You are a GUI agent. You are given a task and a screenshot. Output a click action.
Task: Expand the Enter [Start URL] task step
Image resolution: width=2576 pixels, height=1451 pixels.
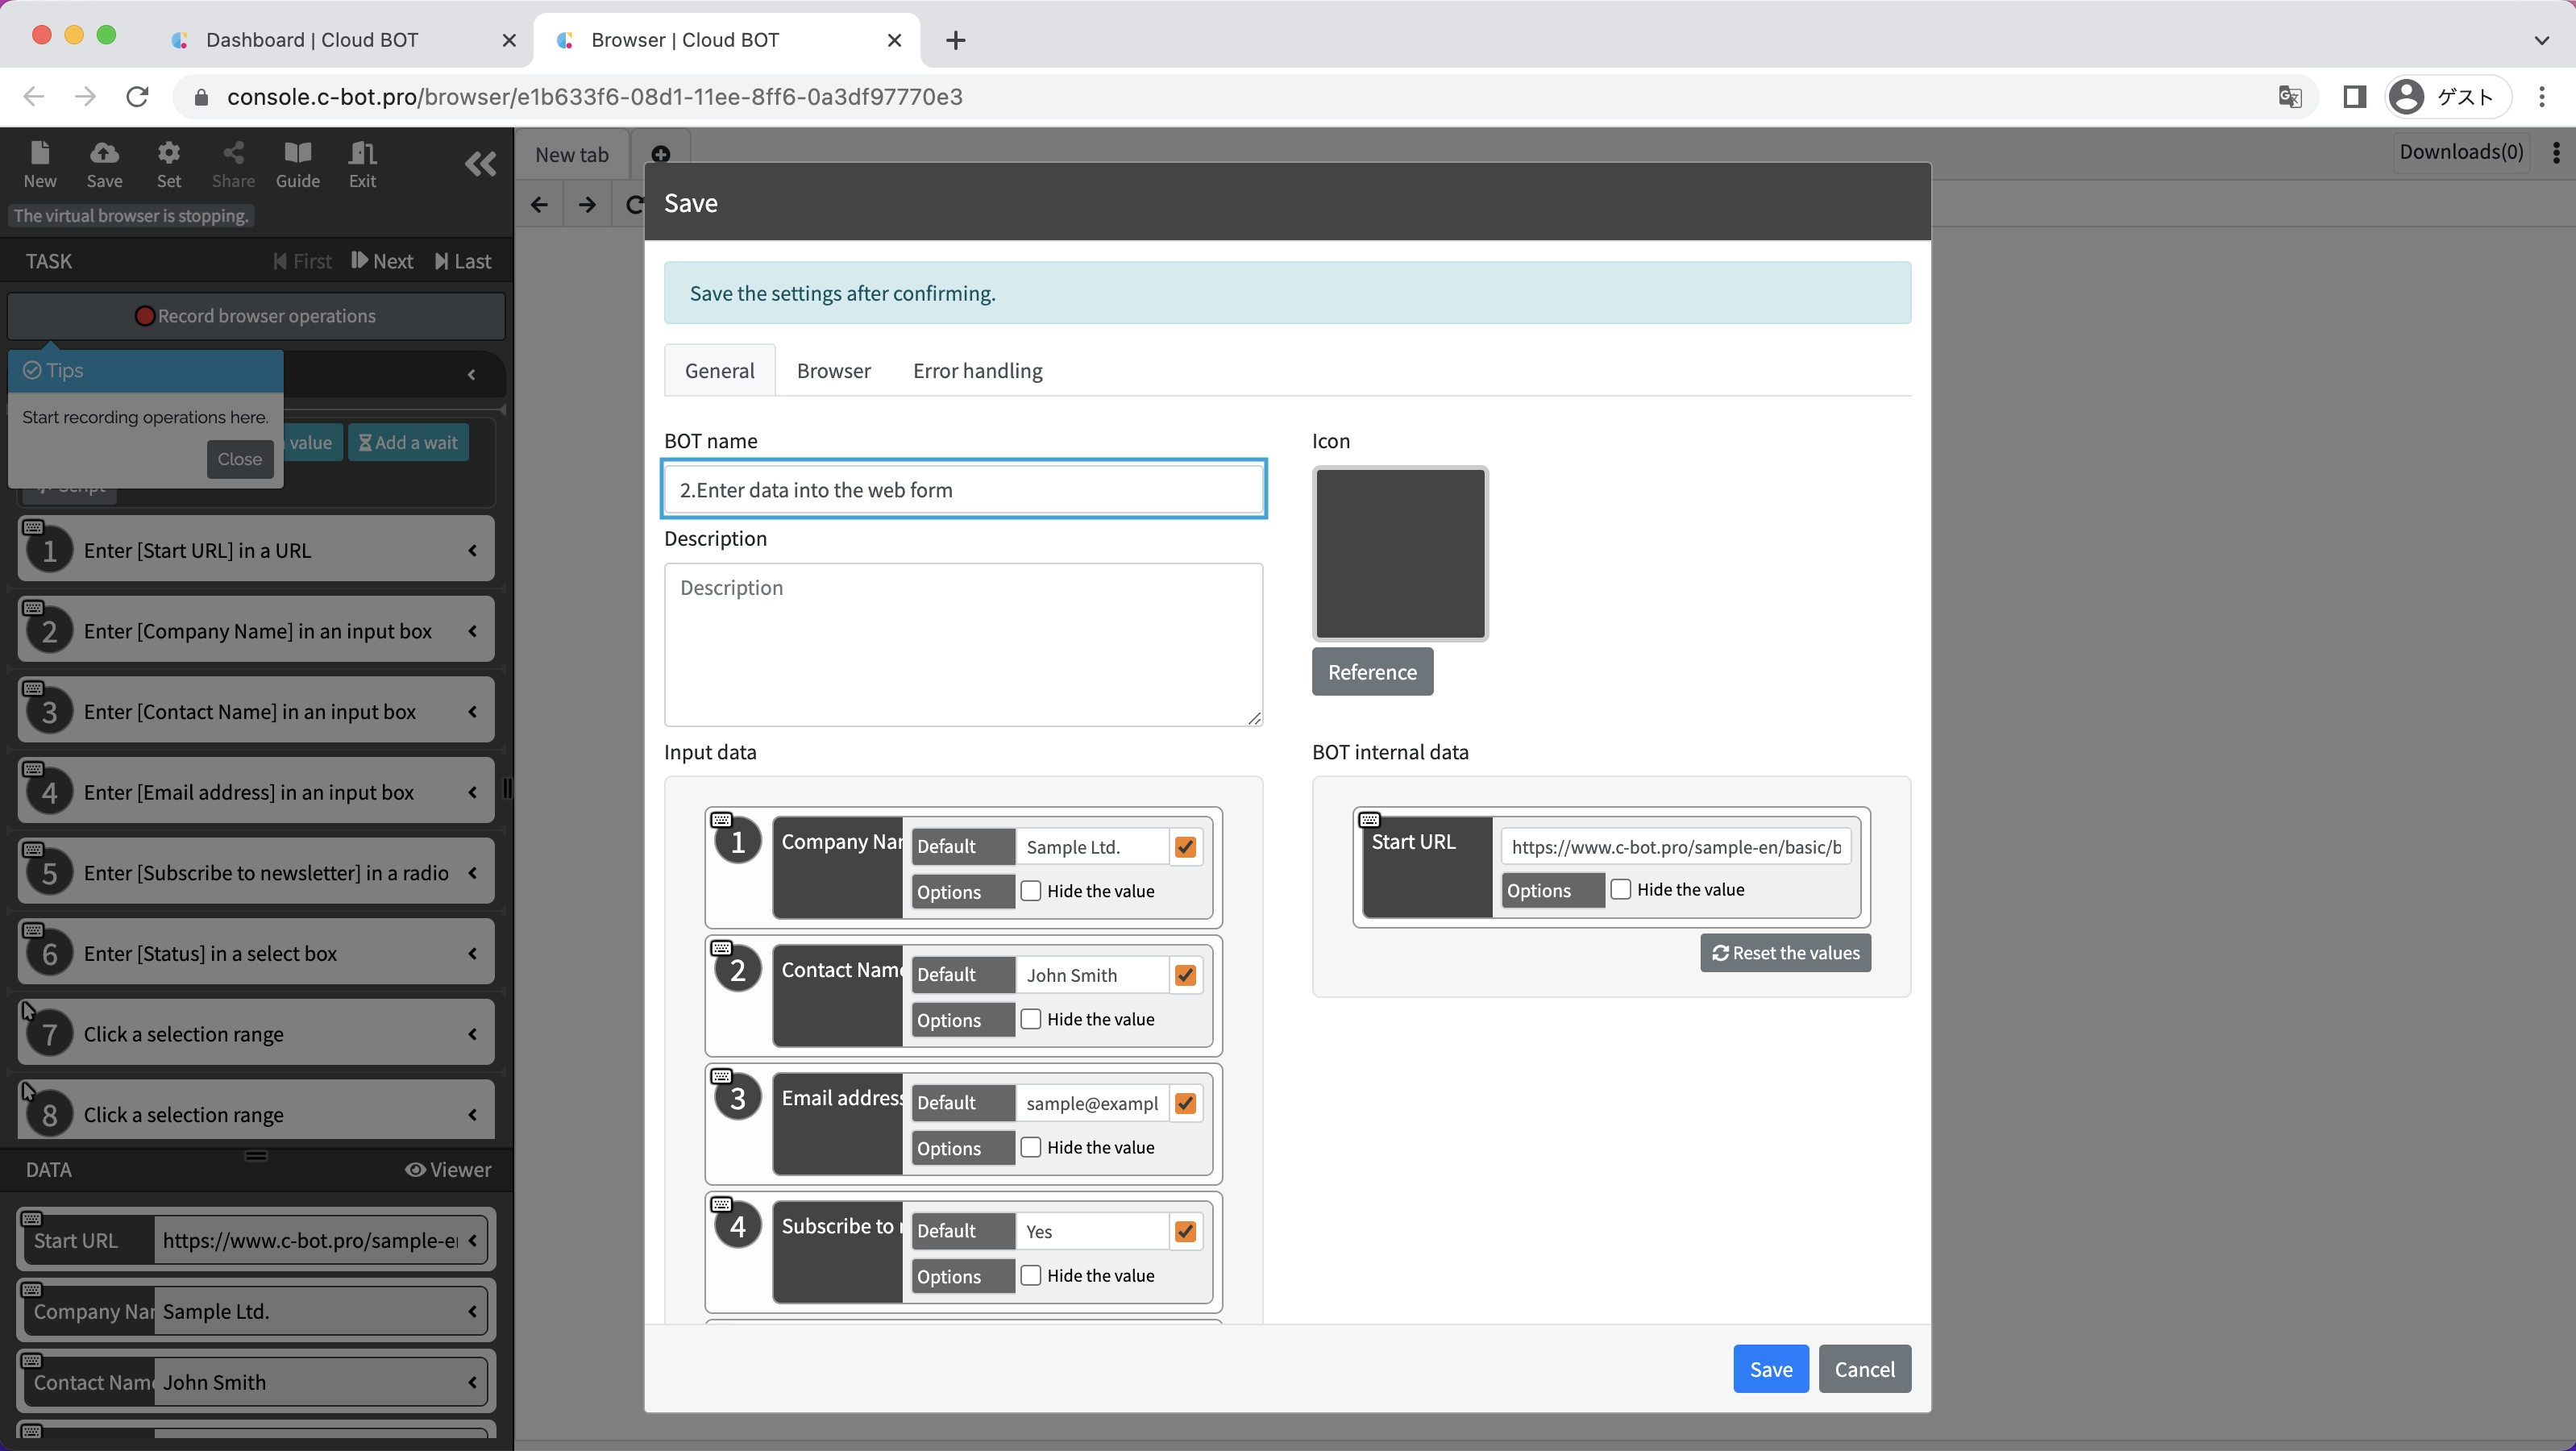[x=472, y=551]
